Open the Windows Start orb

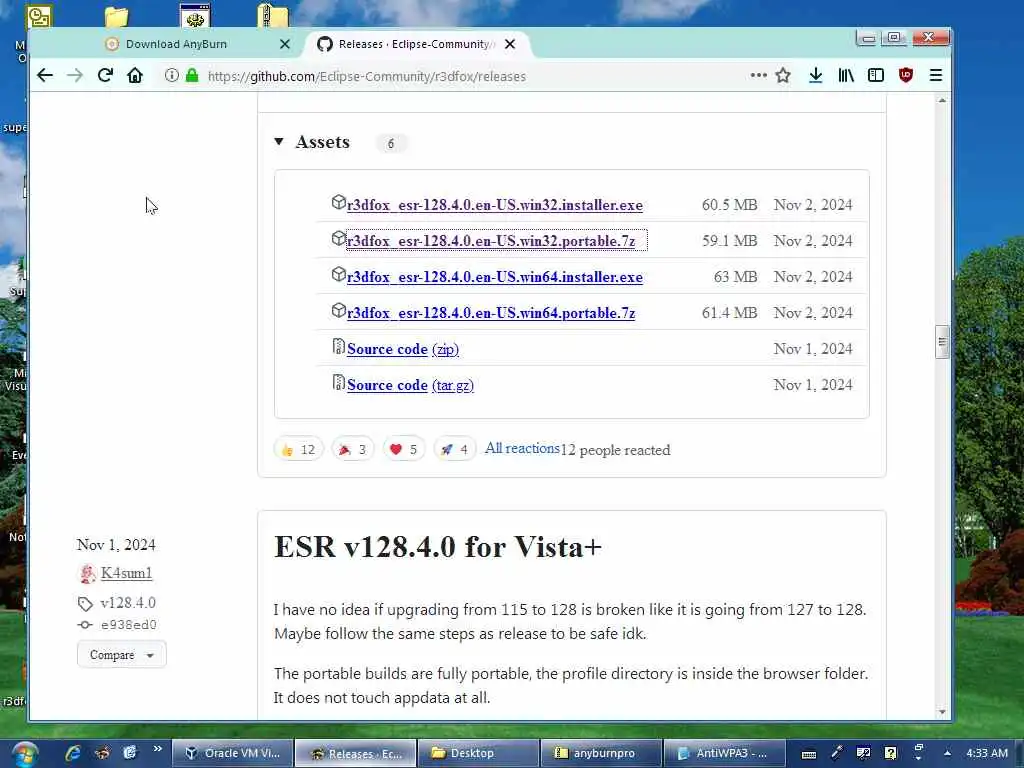point(24,754)
